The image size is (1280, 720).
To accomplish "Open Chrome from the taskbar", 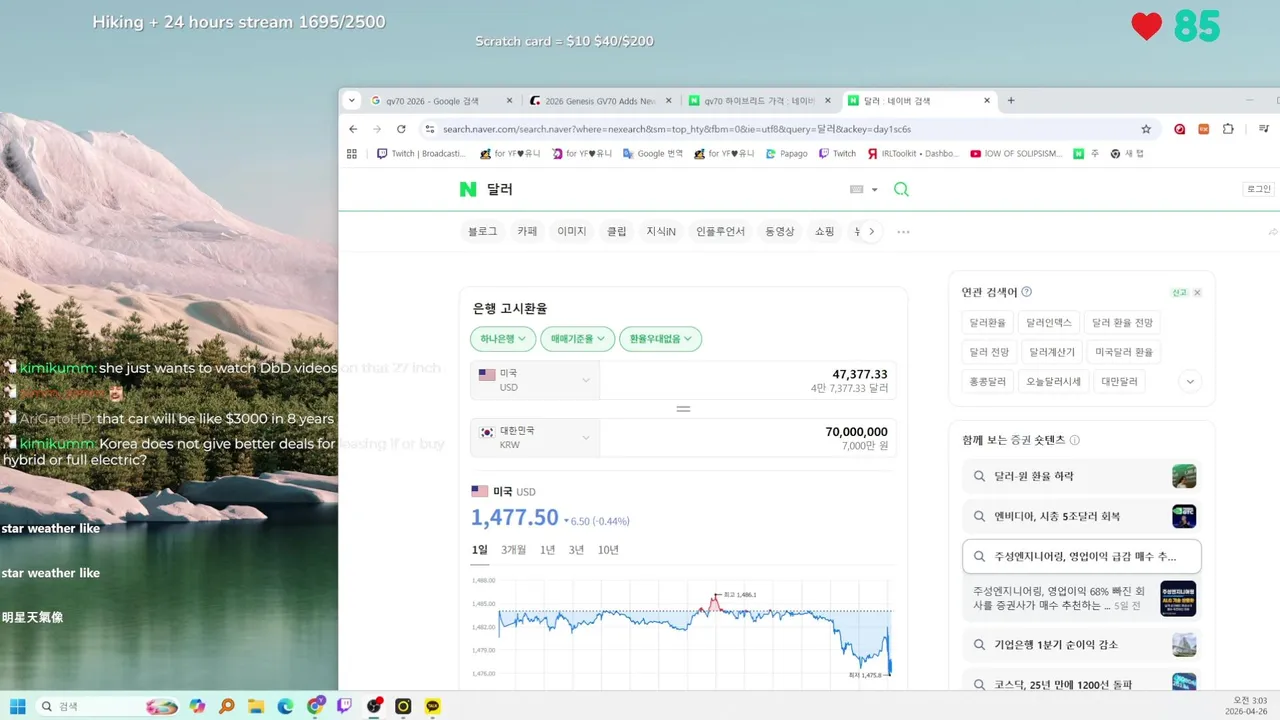I will click(x=315, y=706).
